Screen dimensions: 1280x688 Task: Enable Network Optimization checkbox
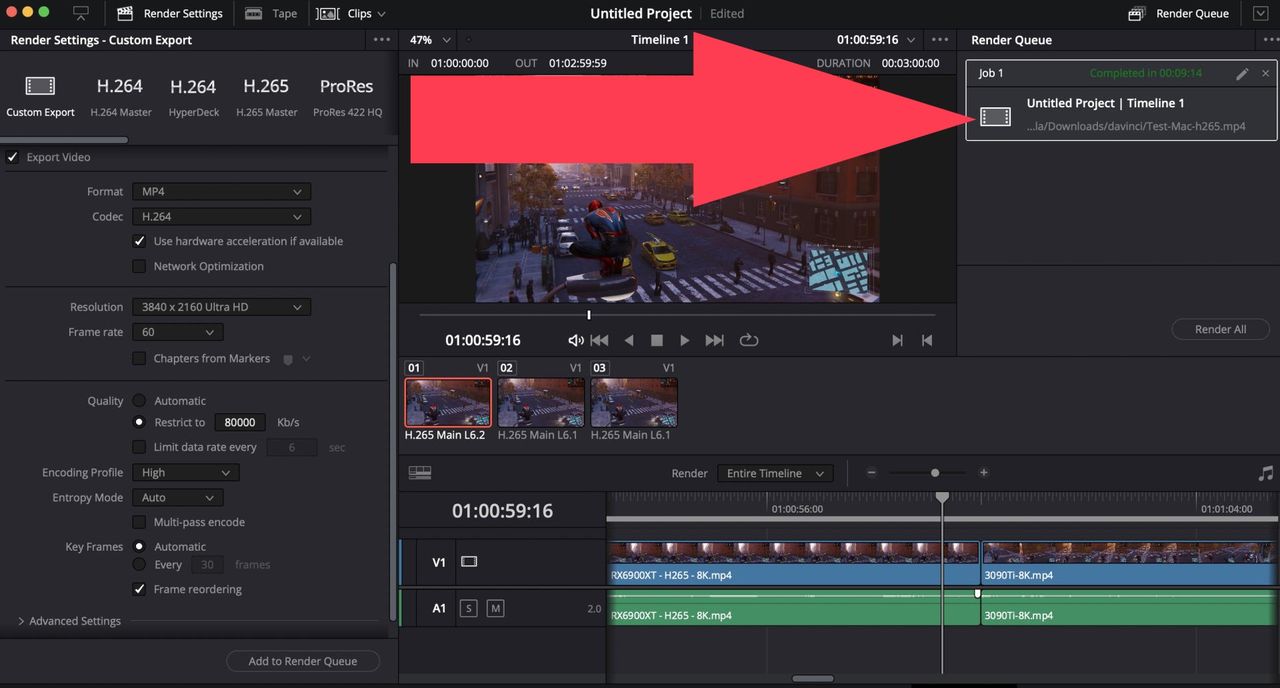click(x=139, y=266)
